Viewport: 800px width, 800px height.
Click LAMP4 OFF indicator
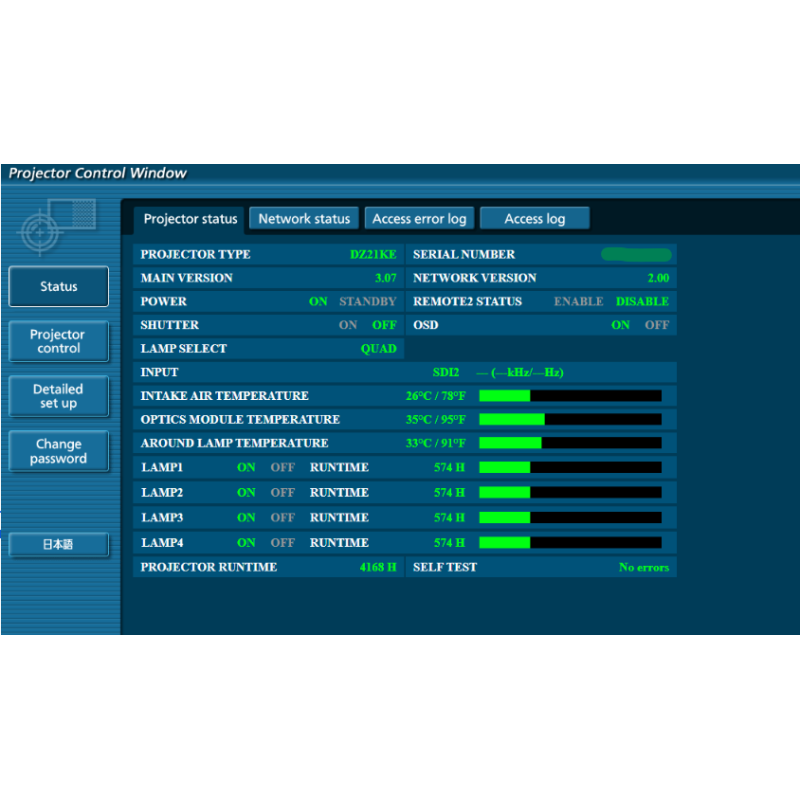[283, 543]
